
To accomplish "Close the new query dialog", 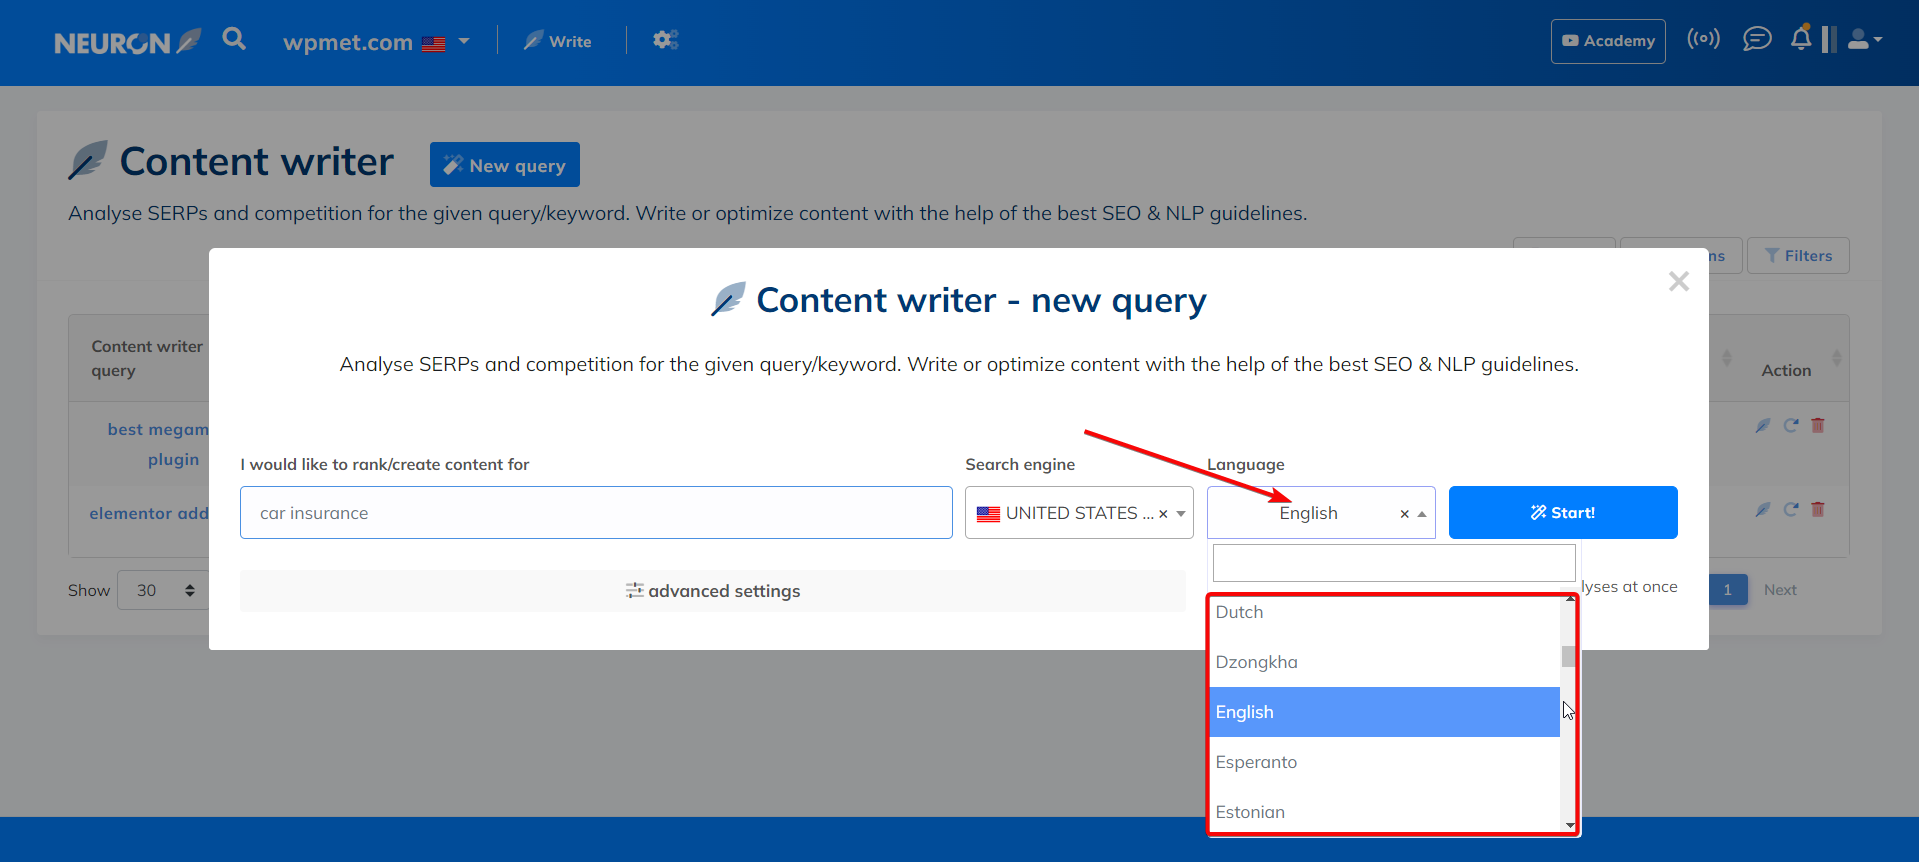I will tap(1679, 282).
